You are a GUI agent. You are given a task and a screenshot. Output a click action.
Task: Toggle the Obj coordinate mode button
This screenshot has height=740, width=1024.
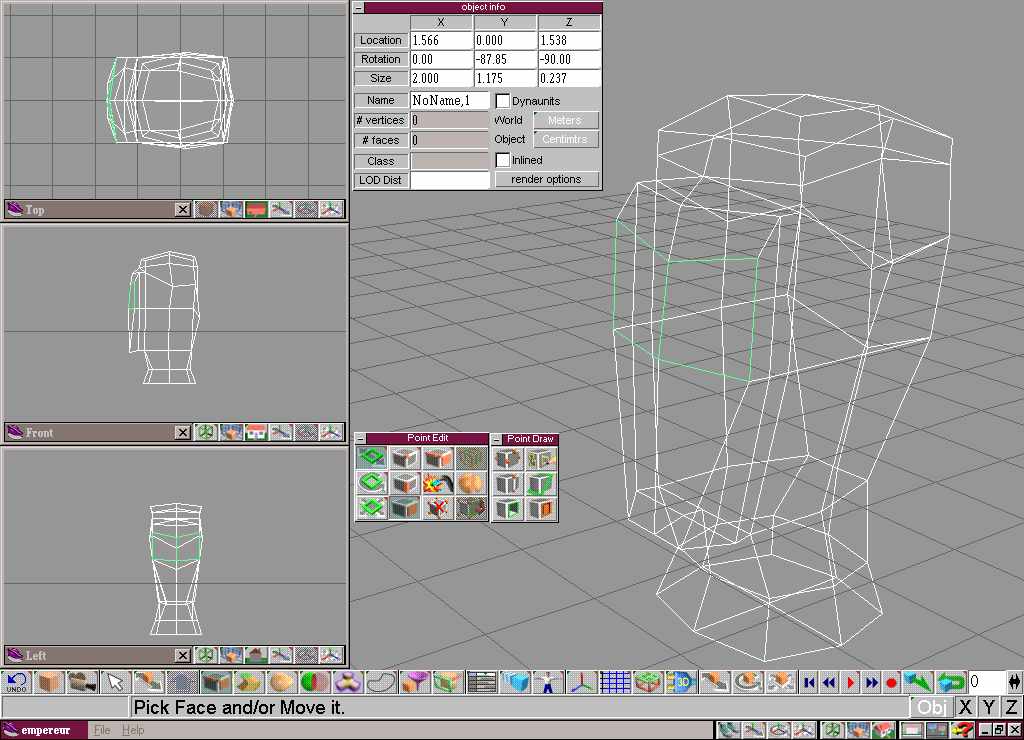click(932, 707)
